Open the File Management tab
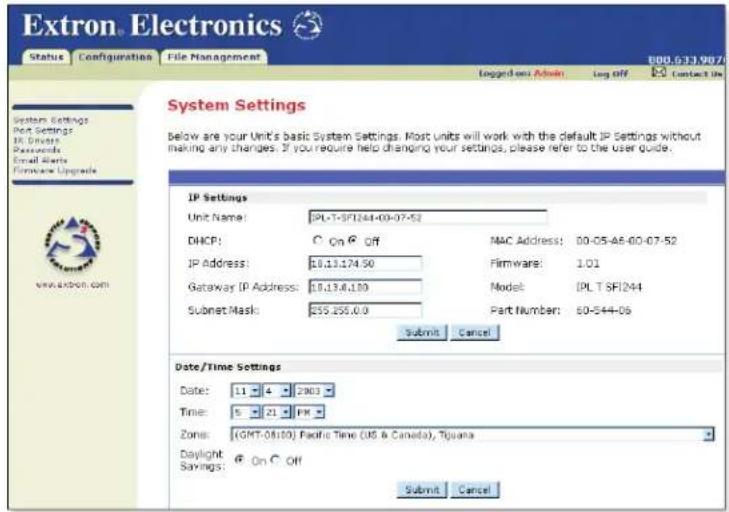 (214, 57)
